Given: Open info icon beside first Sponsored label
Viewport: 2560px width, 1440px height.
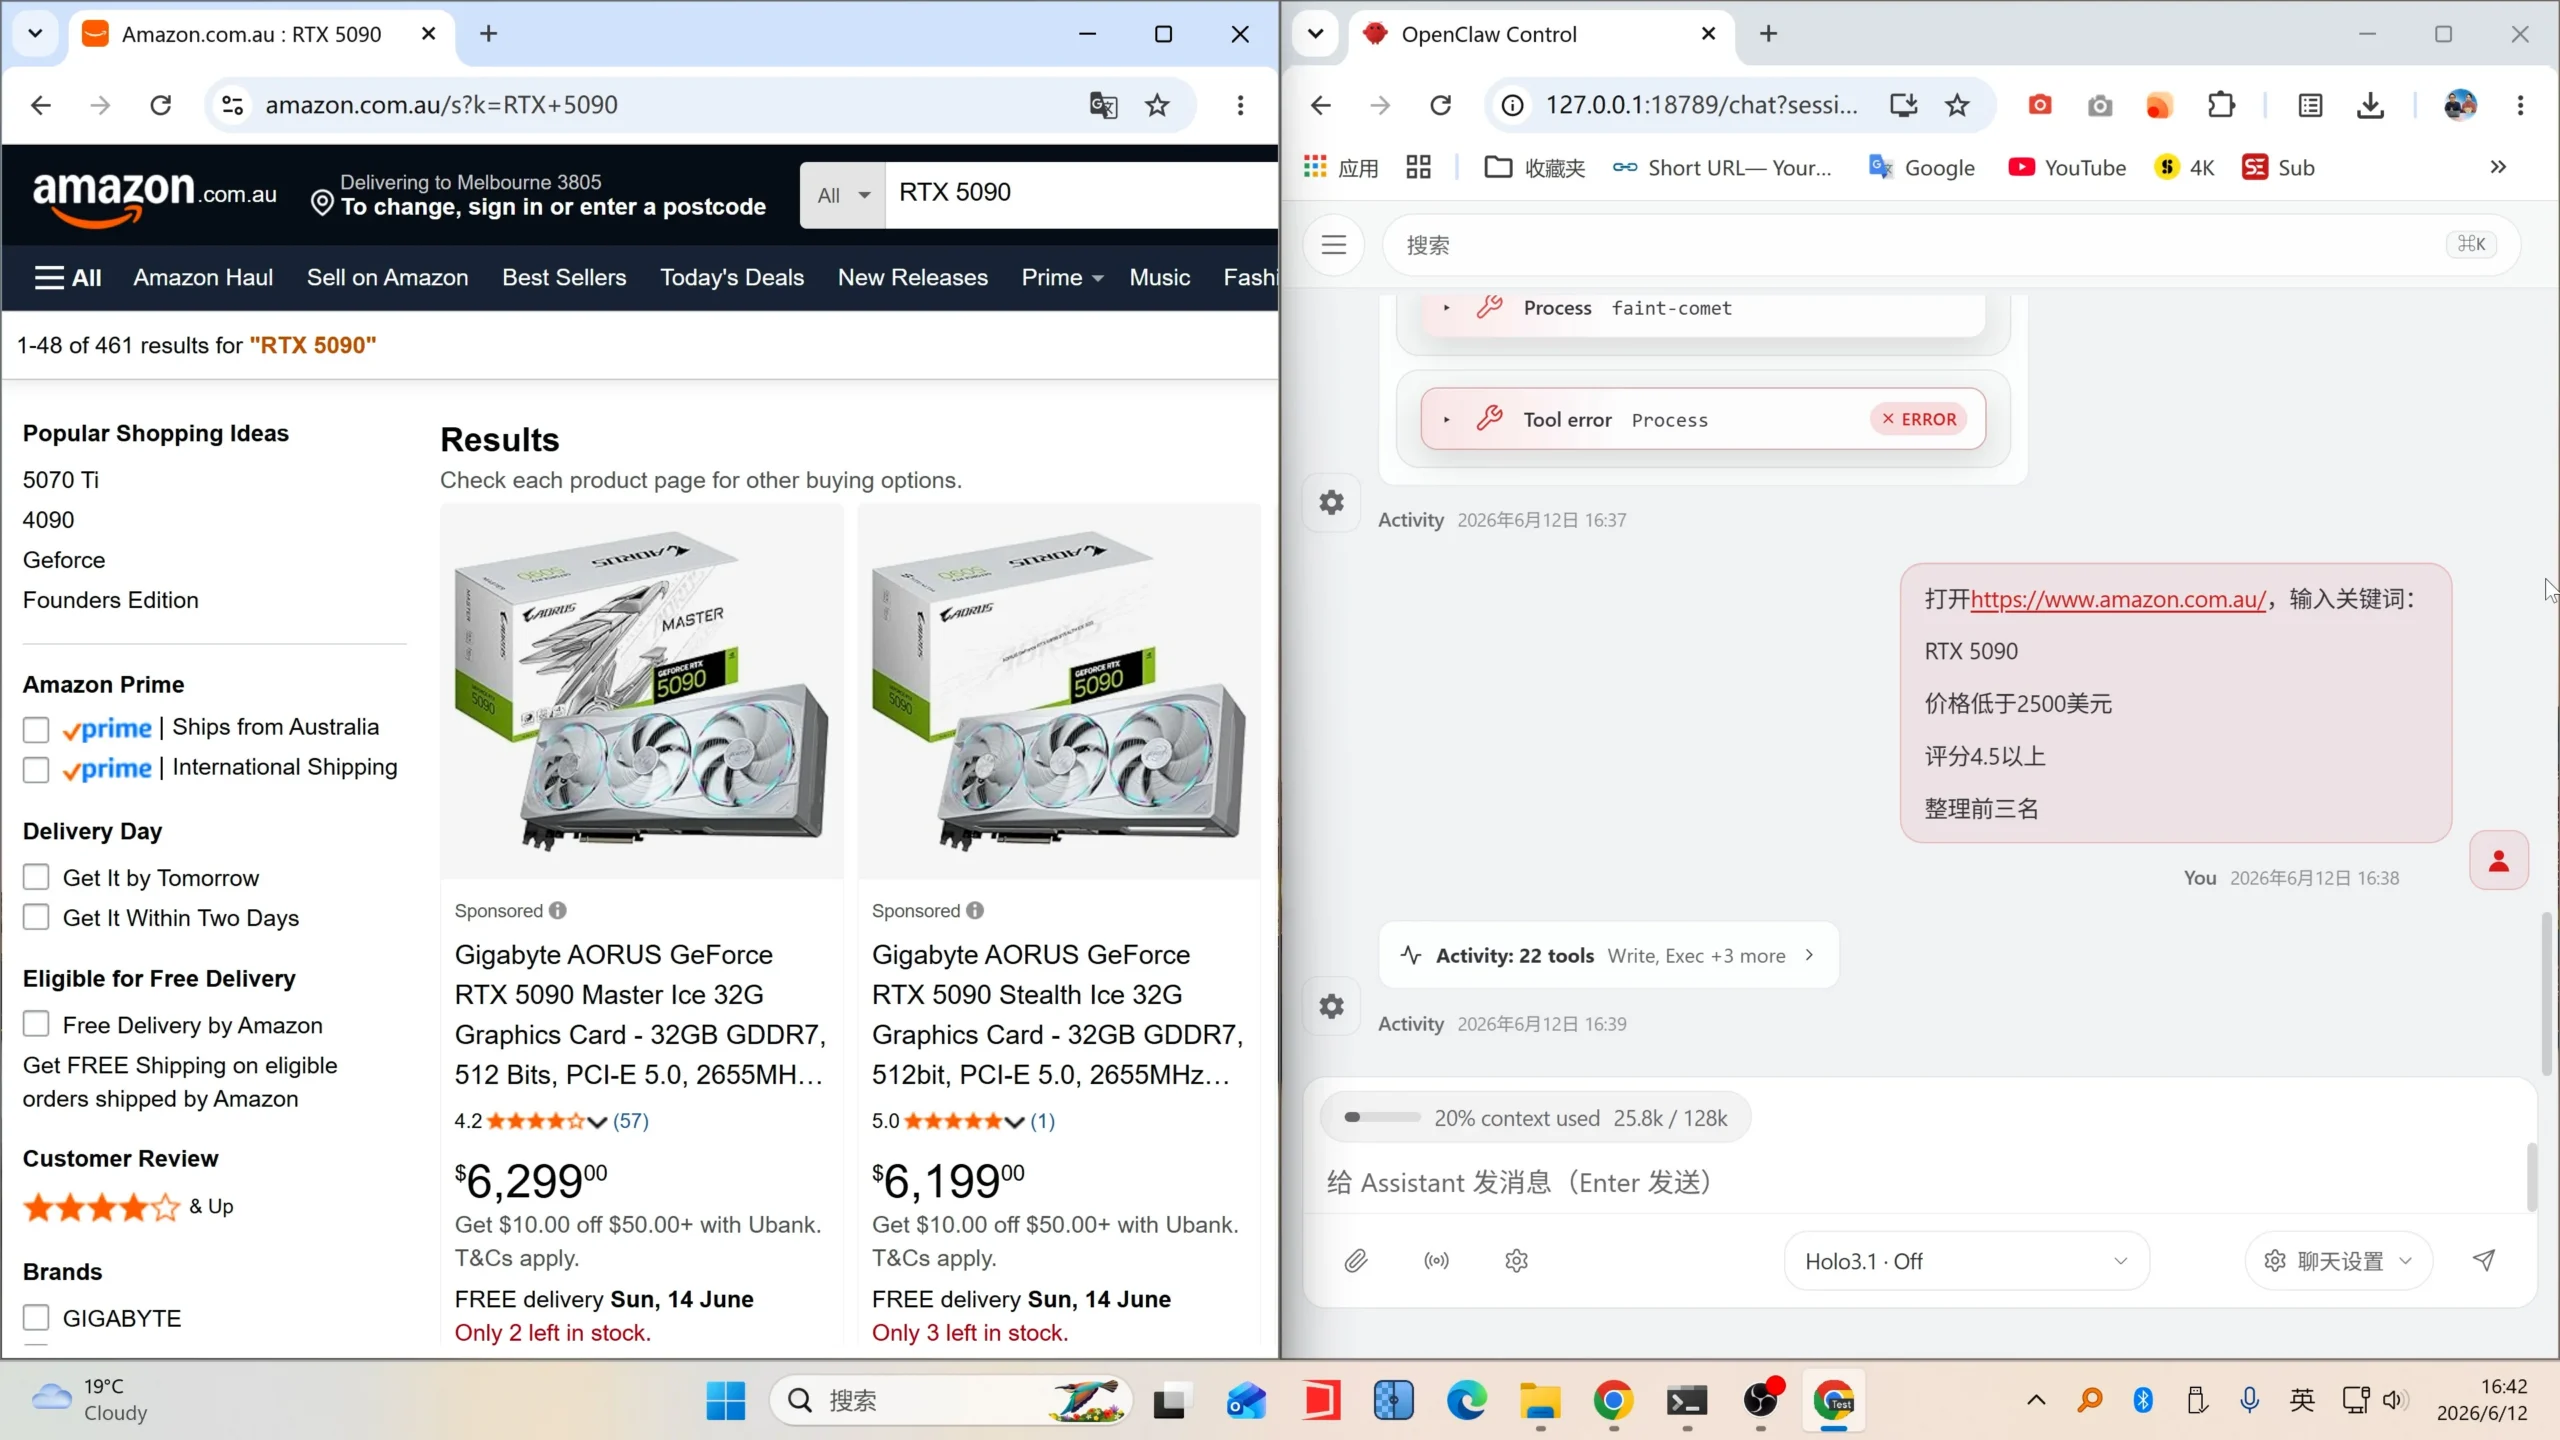Looking at the screenshot, I should (x=558, y=910).
